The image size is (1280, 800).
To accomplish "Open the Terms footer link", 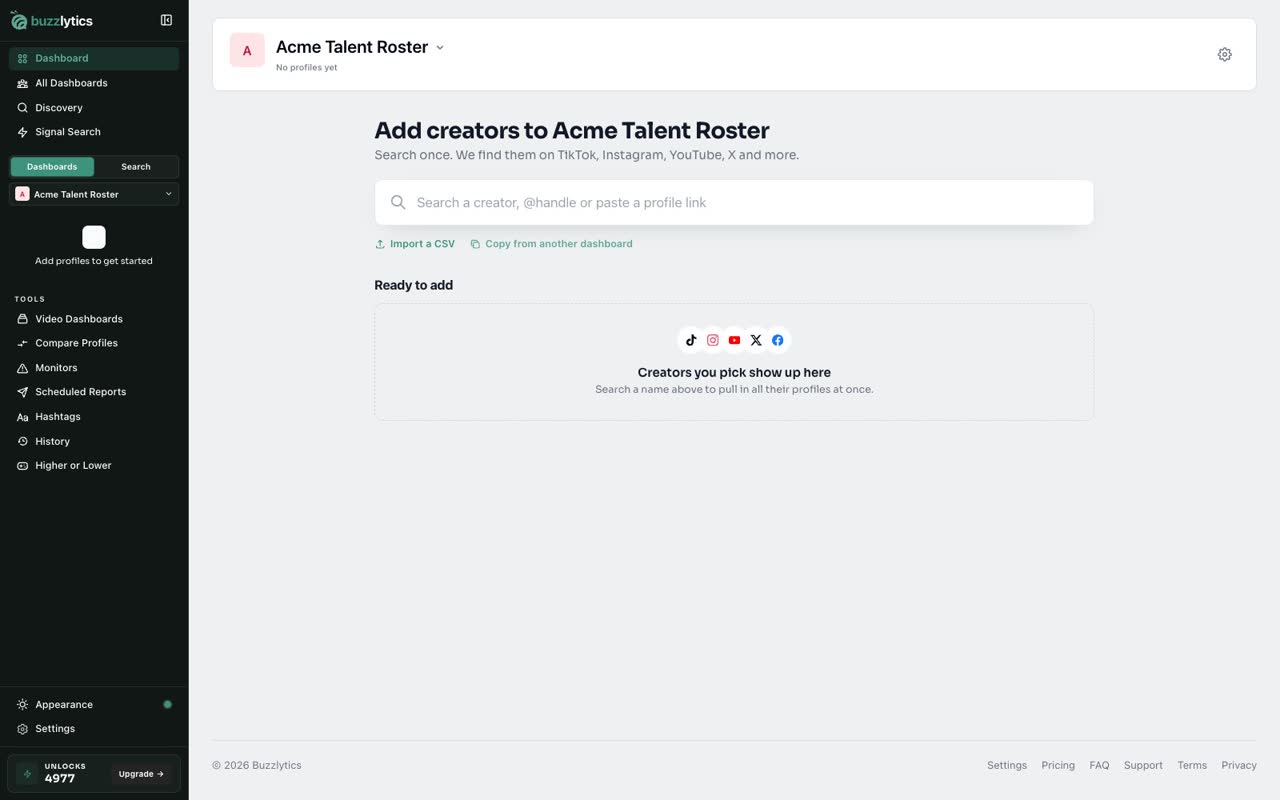I will (1192, 765).
